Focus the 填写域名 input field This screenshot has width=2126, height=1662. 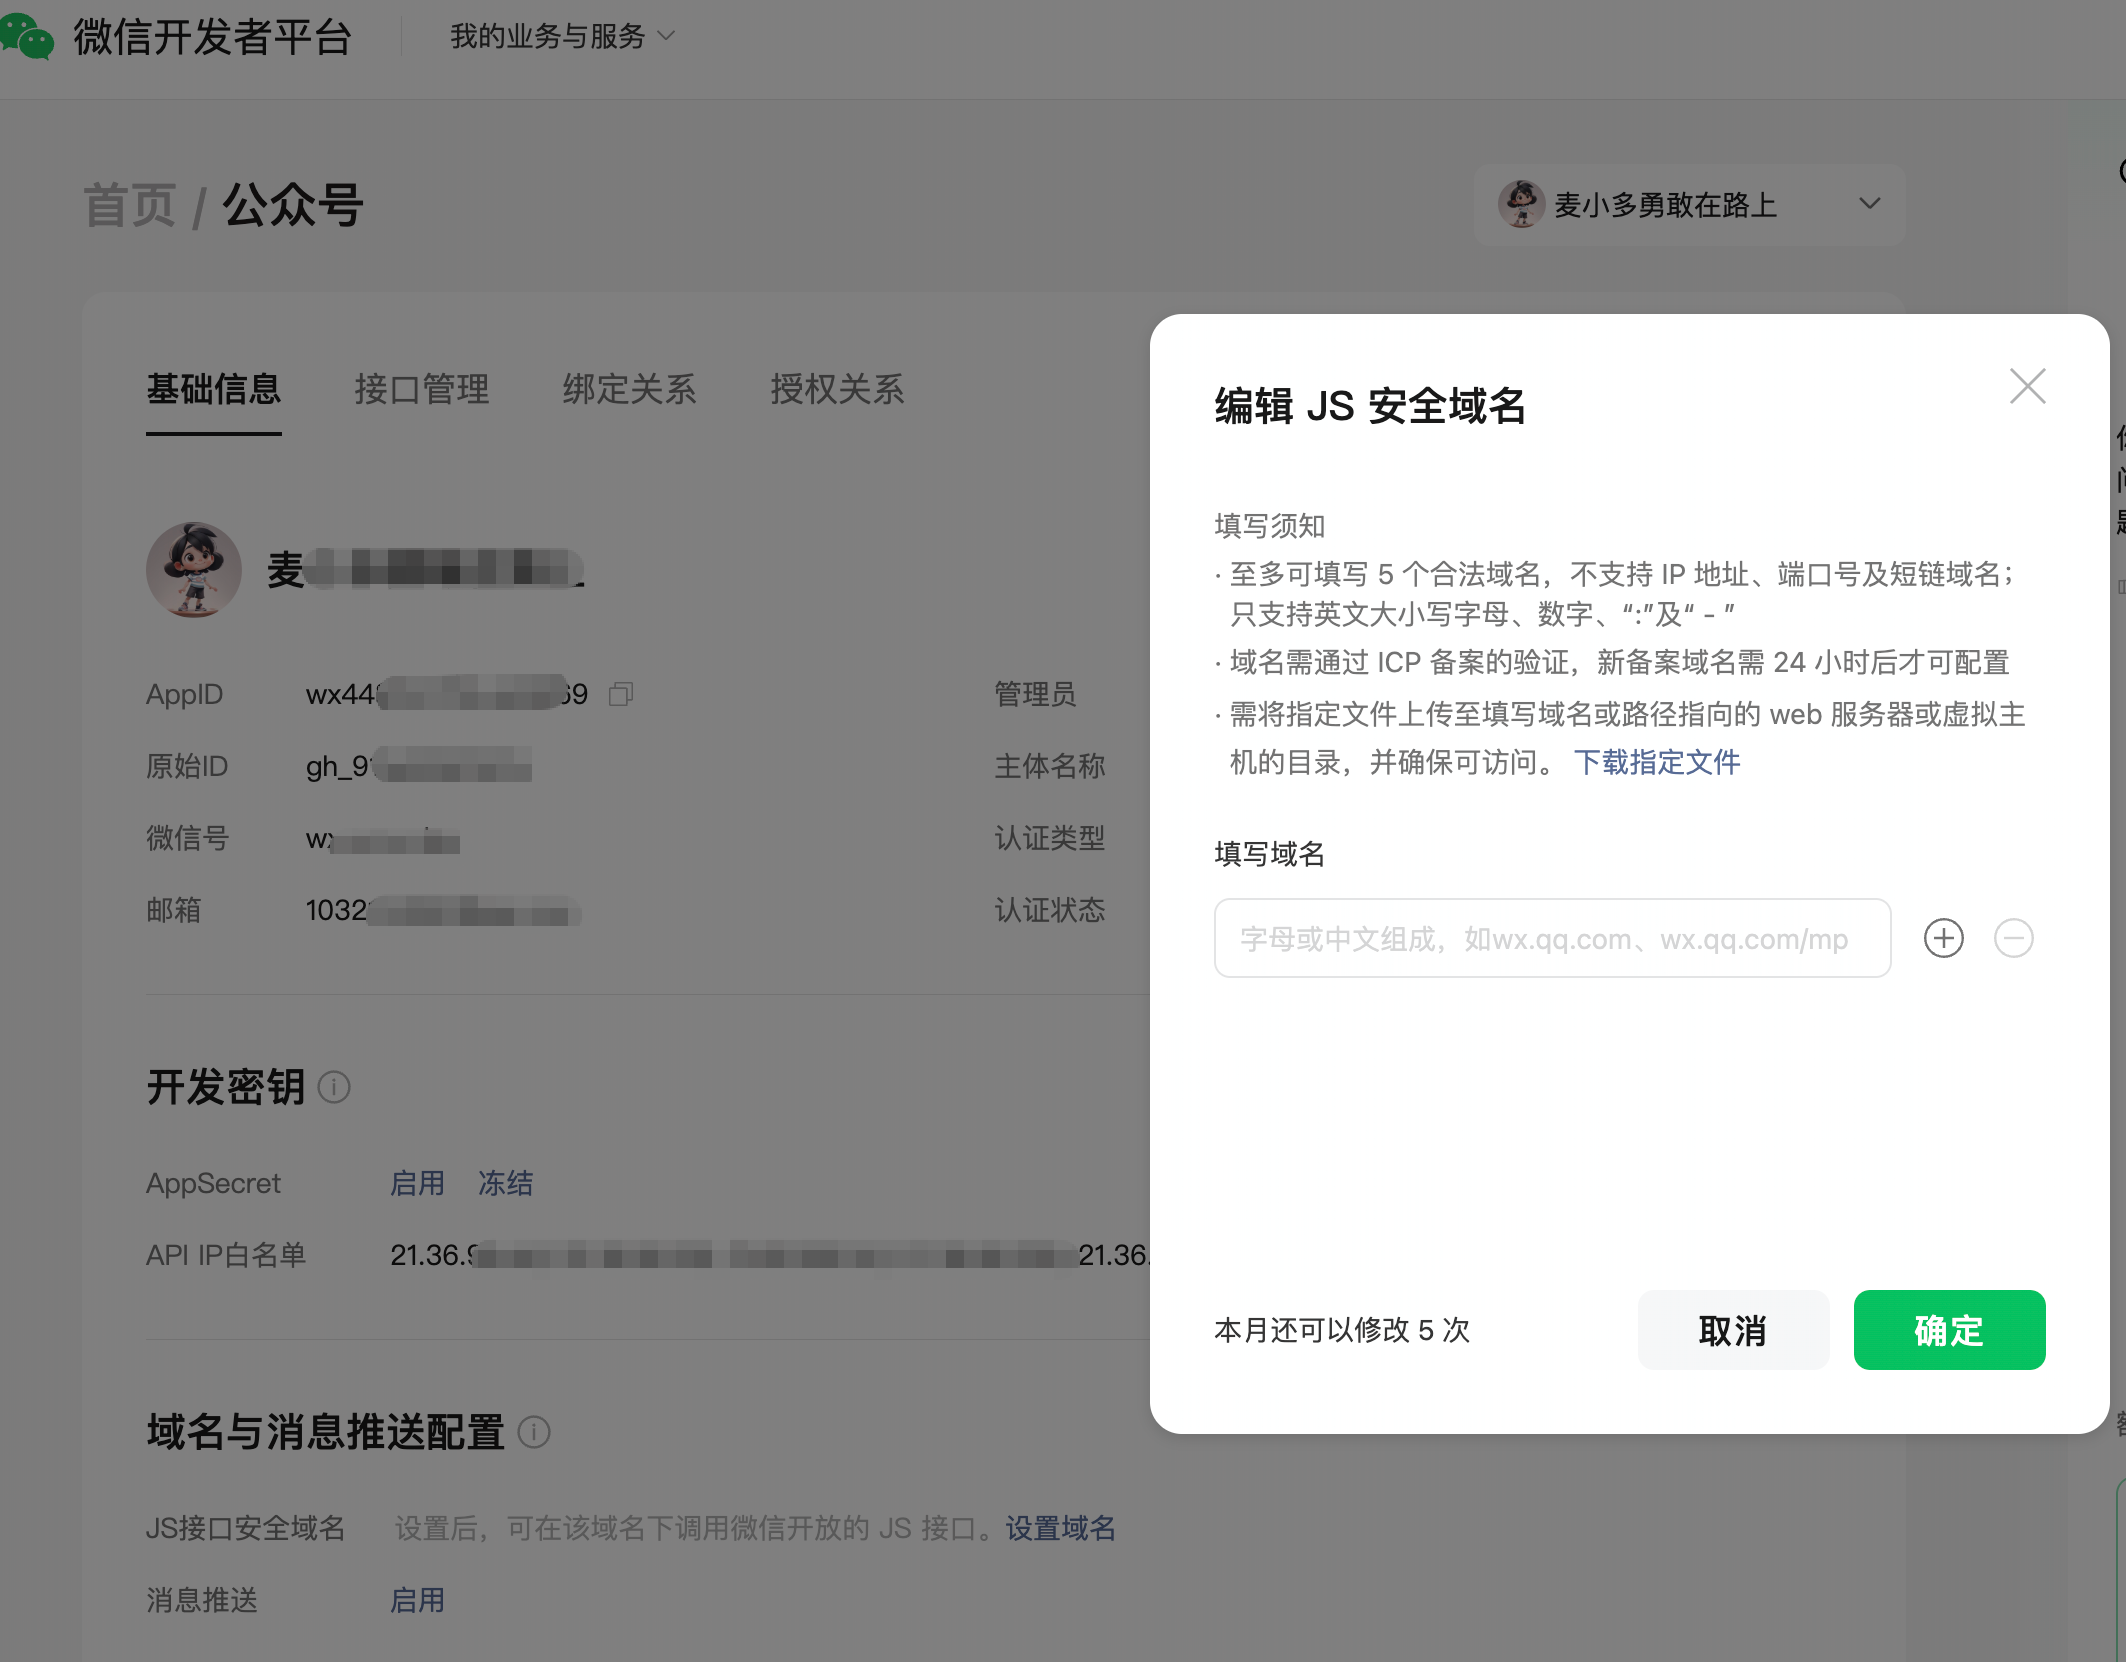(x=1551, y=938)
